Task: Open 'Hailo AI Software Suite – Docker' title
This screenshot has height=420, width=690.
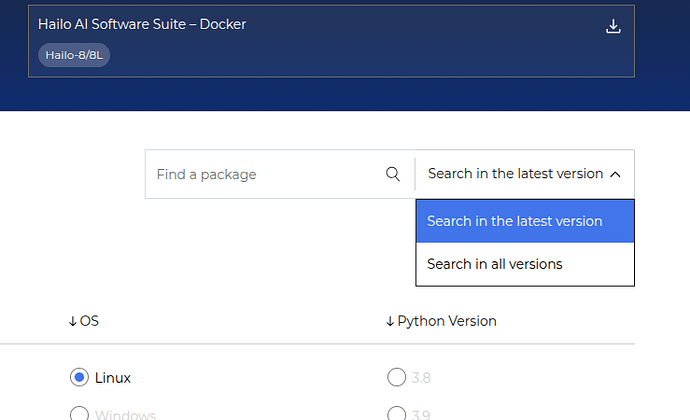Action: (x=142, y=24)
